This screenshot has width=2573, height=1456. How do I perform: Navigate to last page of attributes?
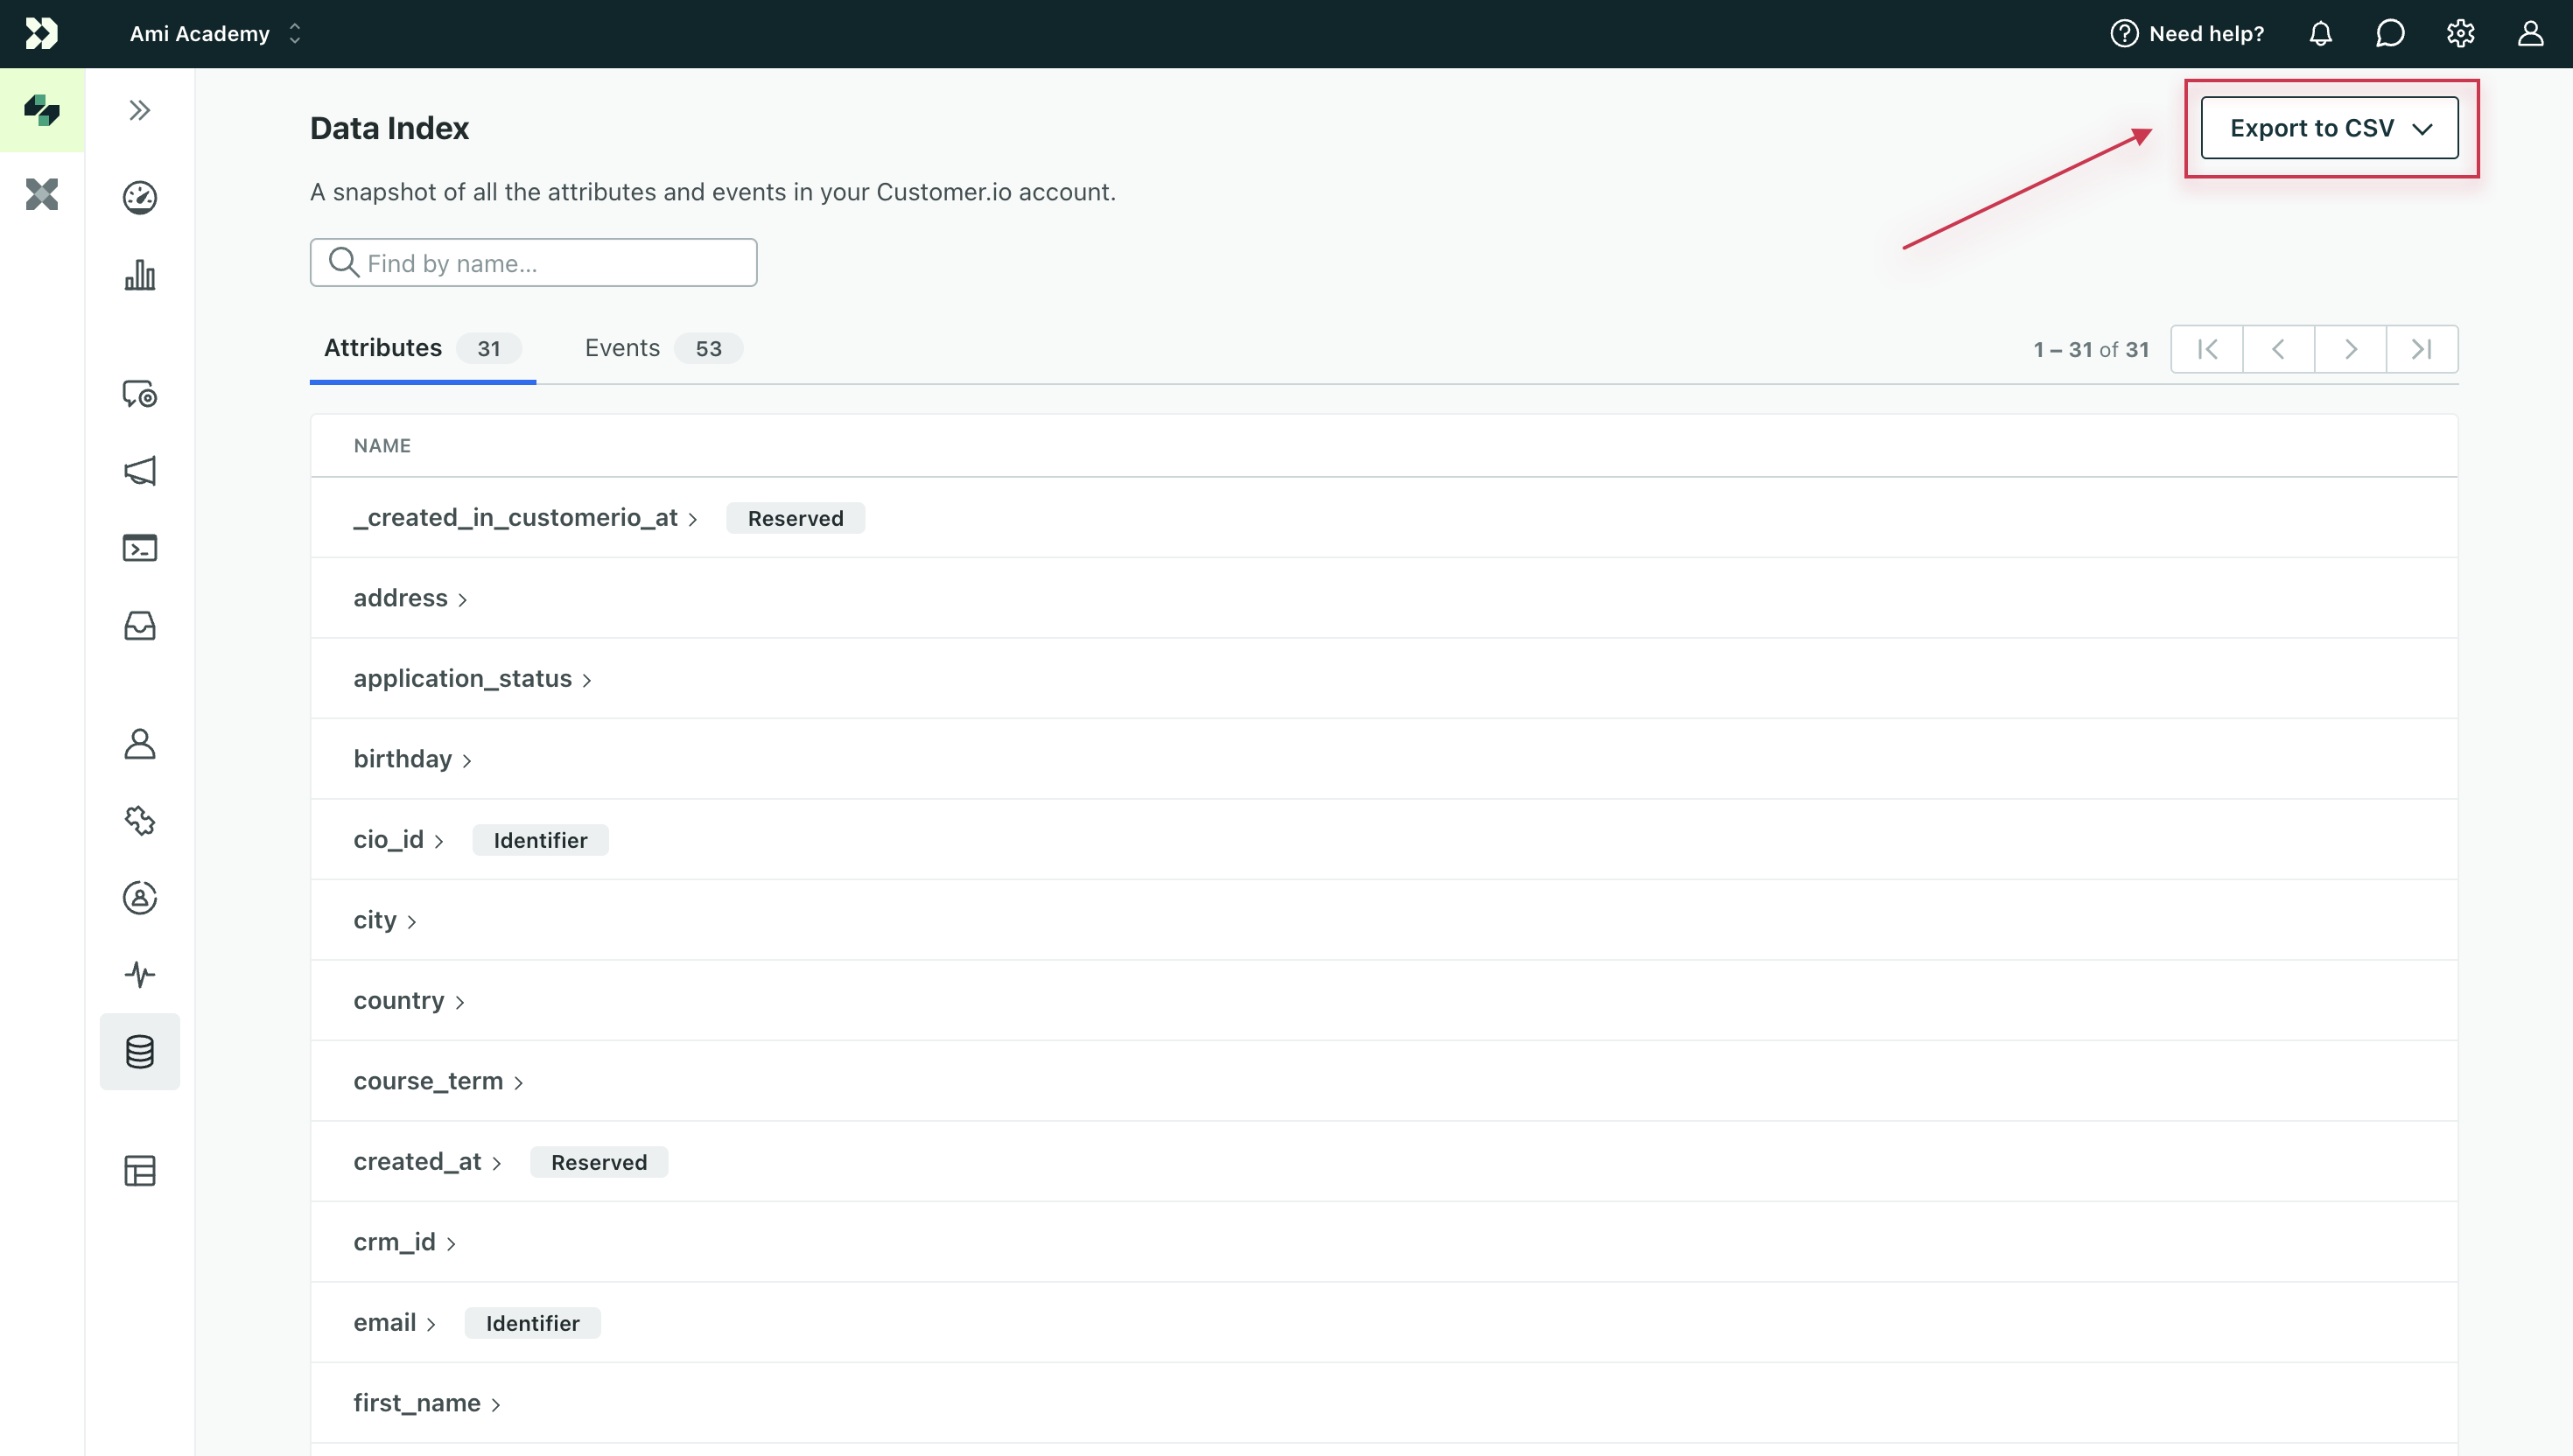[2421, 348]
